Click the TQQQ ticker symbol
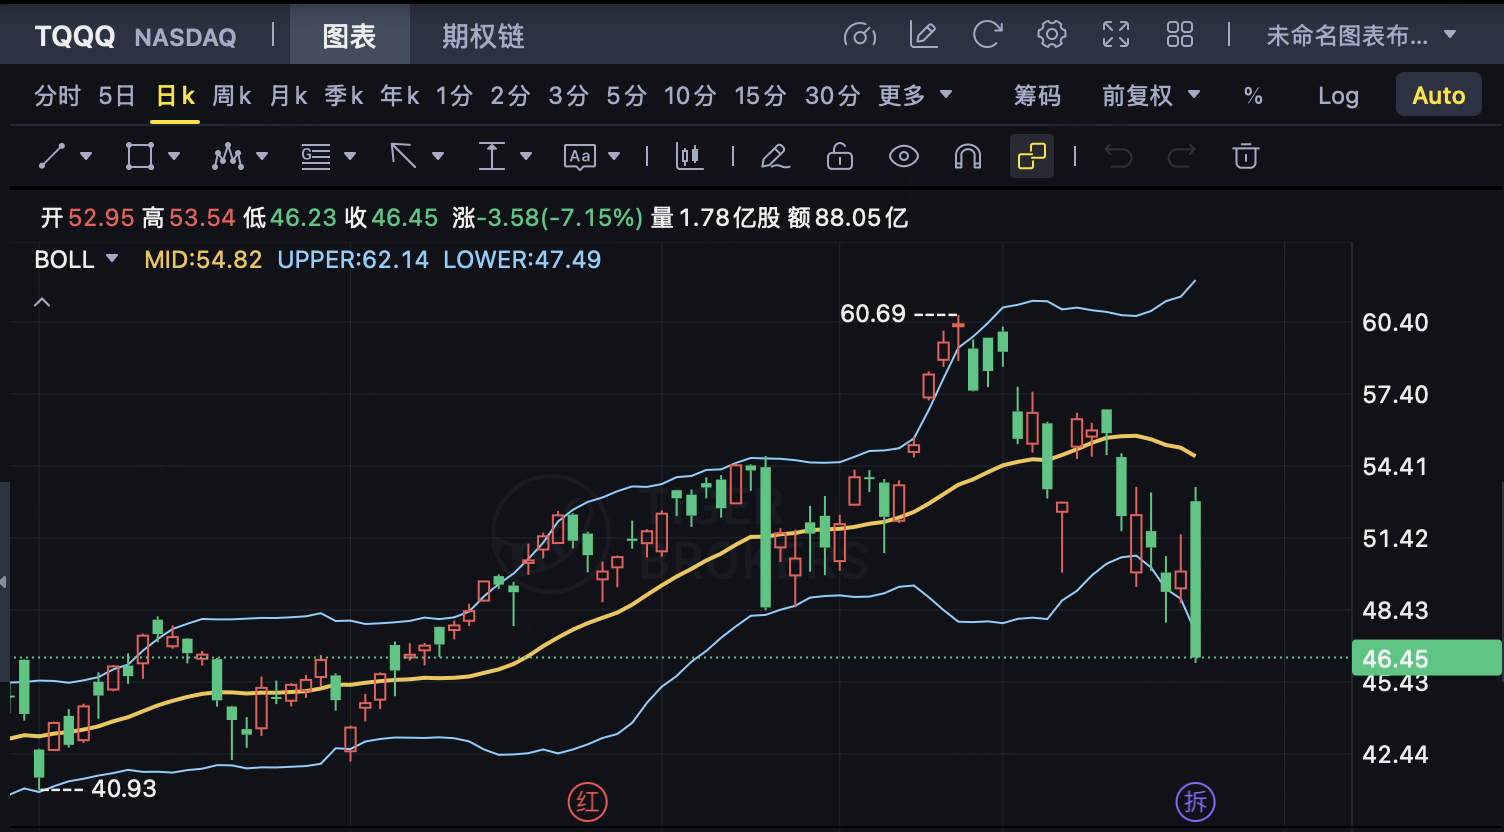 75,37
